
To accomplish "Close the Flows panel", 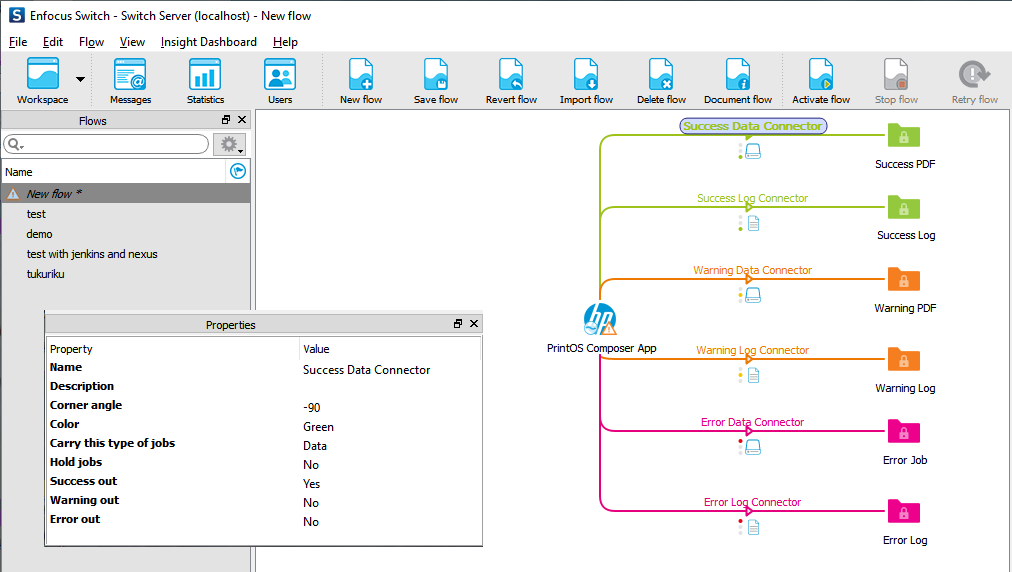I will 242,119.
